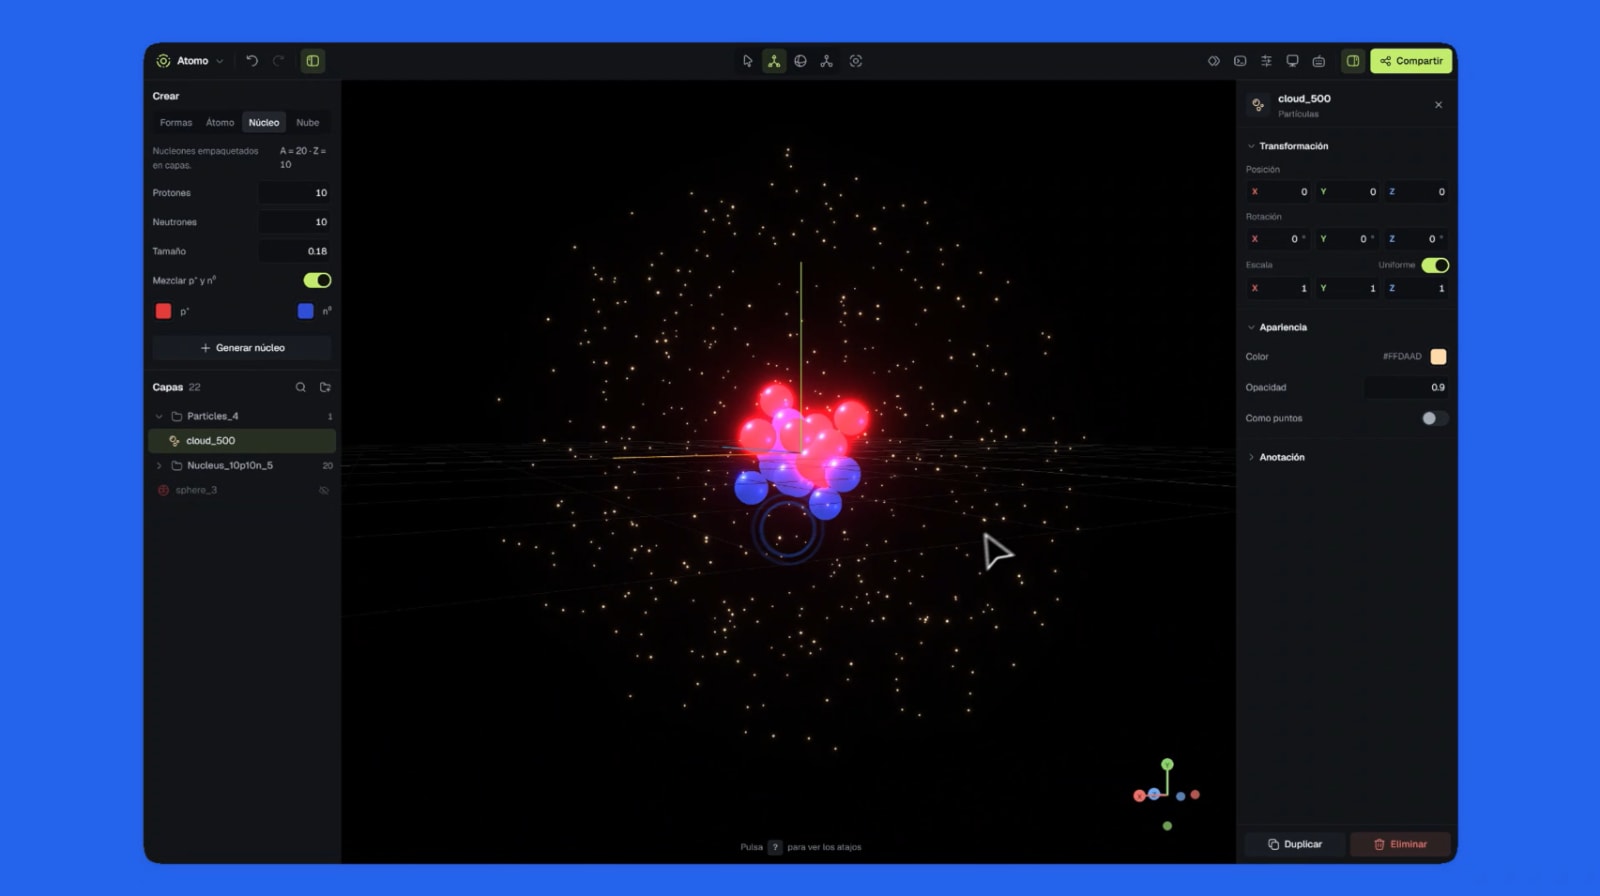The width and height of the screenshot is (1600, 896).
Task: Open the terminal console icon
Action: click(x=1240, y=61)
